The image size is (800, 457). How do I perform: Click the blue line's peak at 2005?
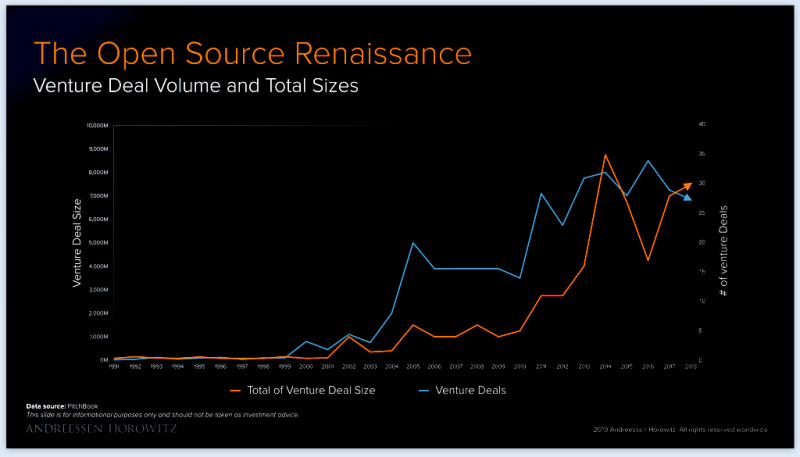tap(413, 243)
